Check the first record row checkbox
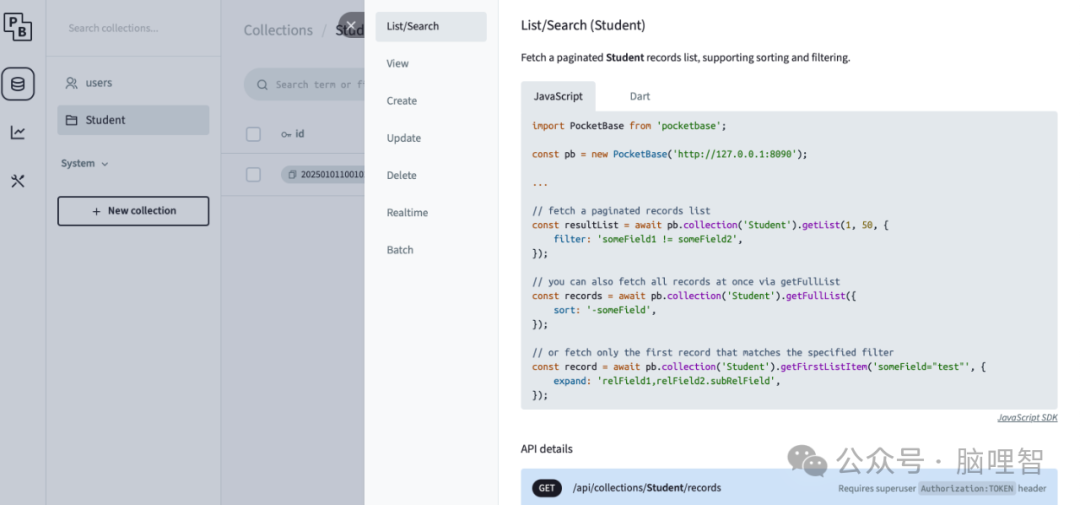 click(254, 175)
